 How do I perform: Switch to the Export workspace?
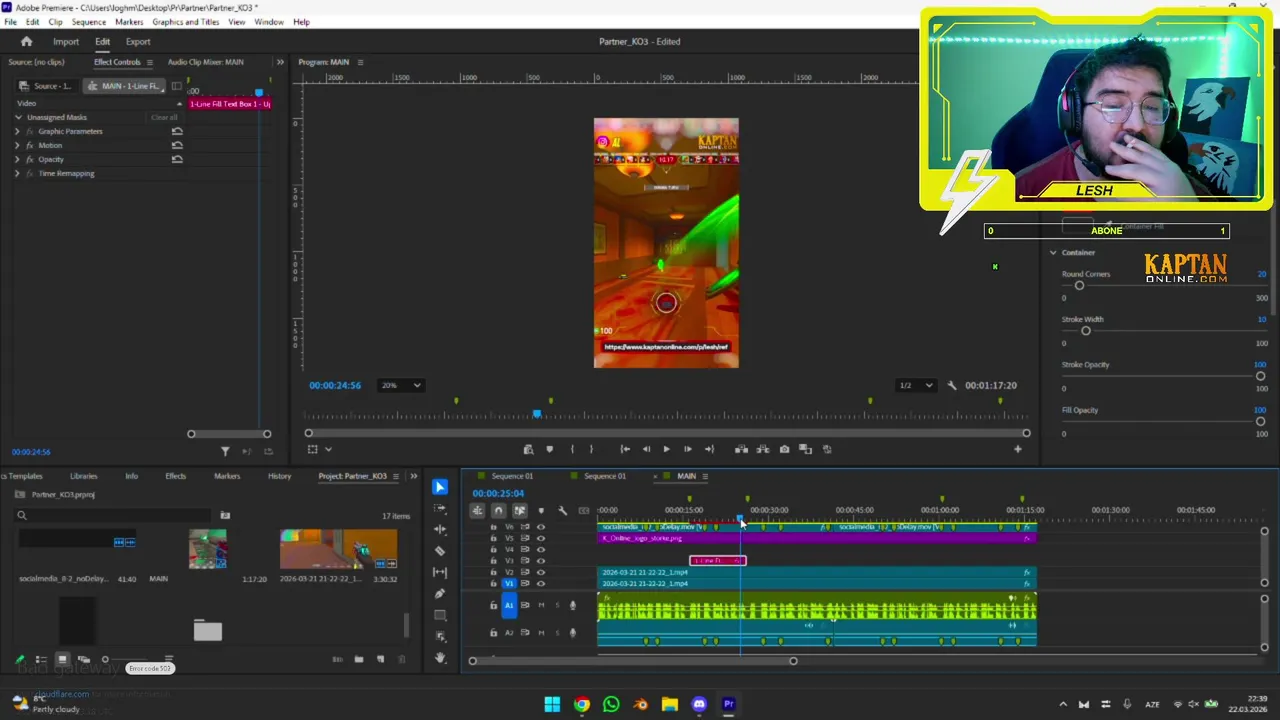point(138,42)
